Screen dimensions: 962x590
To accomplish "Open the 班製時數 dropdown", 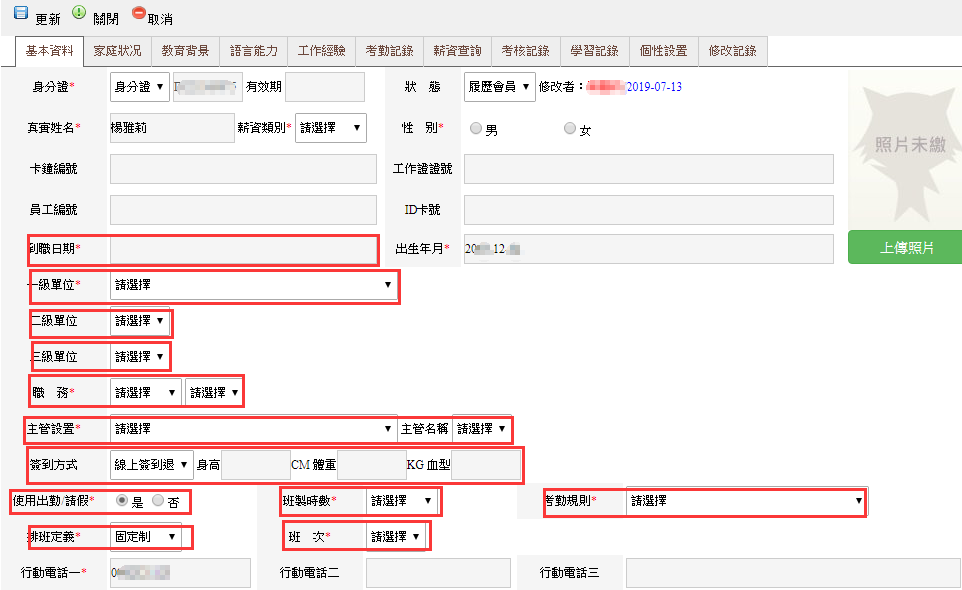I will click(401, 500).
